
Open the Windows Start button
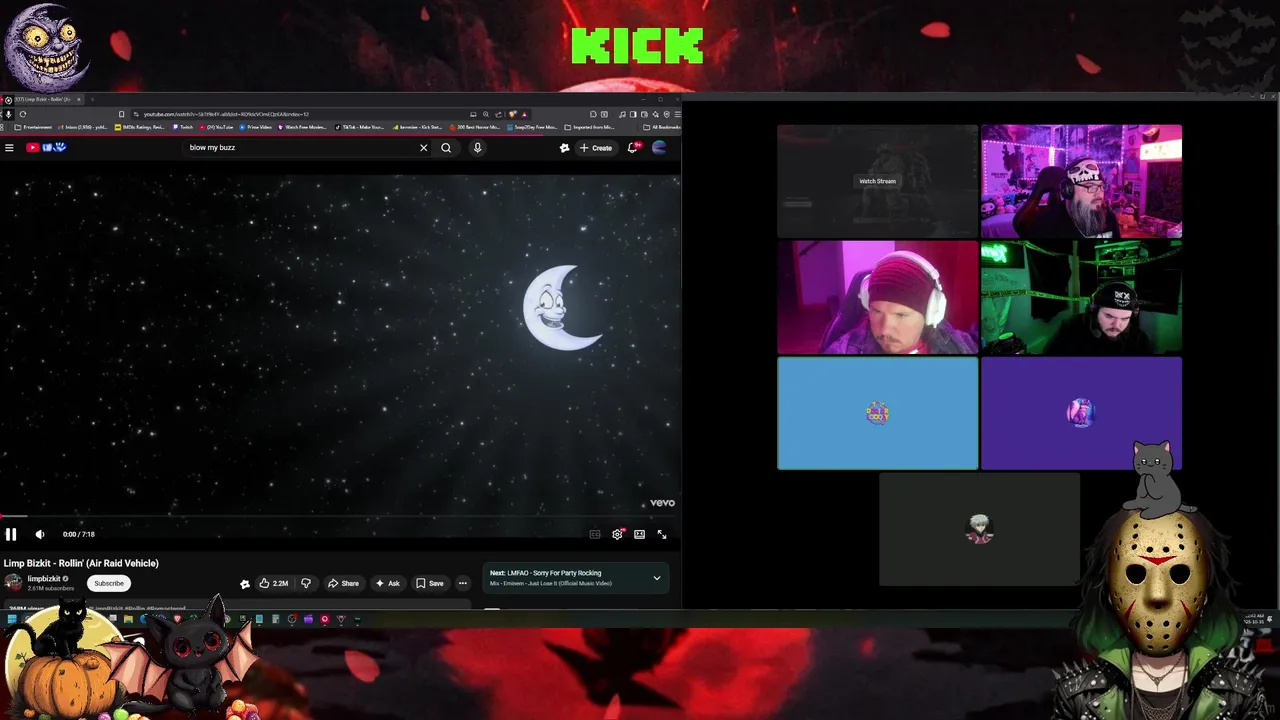12,619
